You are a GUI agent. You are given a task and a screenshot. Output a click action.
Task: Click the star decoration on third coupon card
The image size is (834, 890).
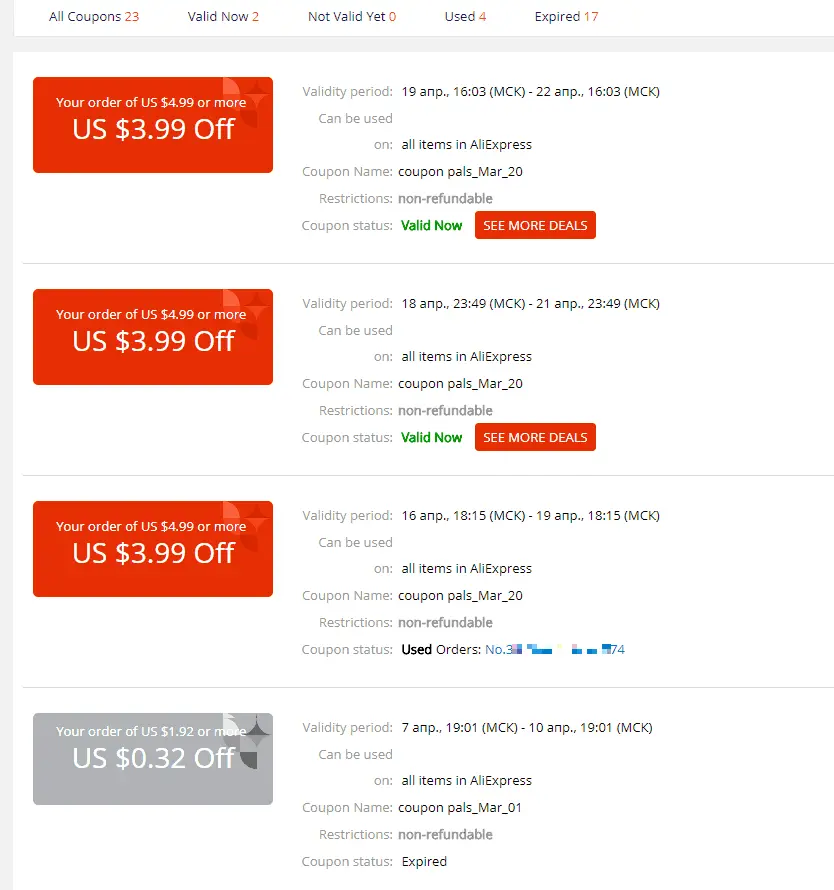255,518
